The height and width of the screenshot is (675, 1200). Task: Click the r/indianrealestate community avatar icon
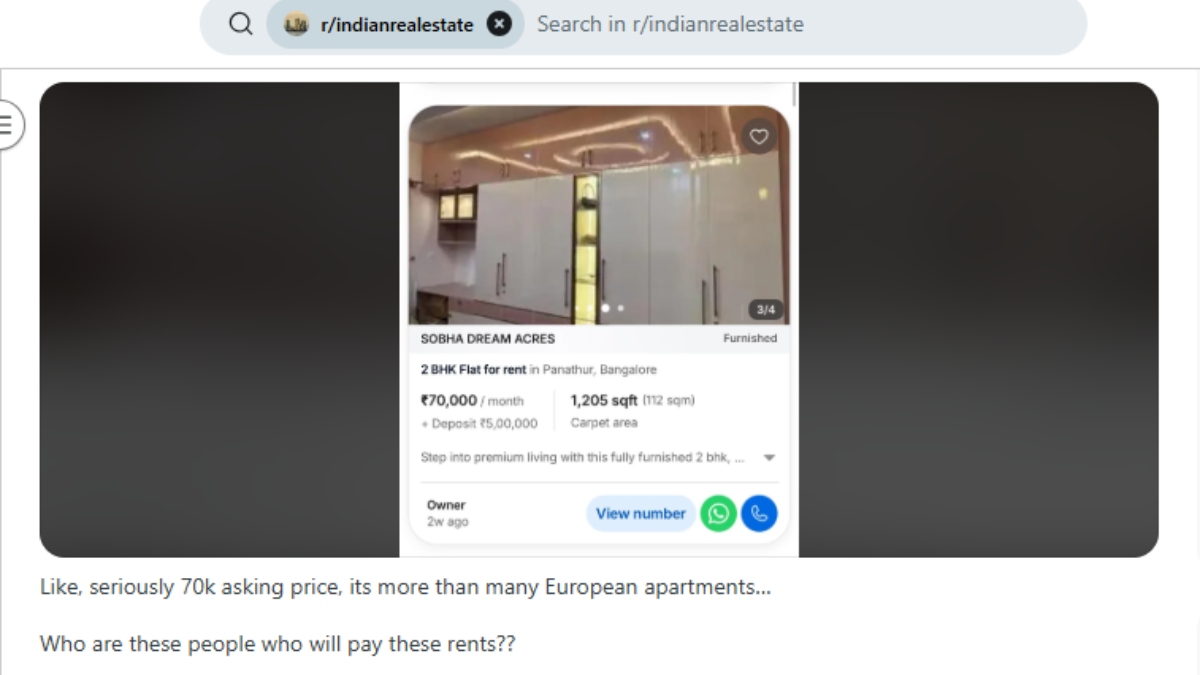(296, 24)
